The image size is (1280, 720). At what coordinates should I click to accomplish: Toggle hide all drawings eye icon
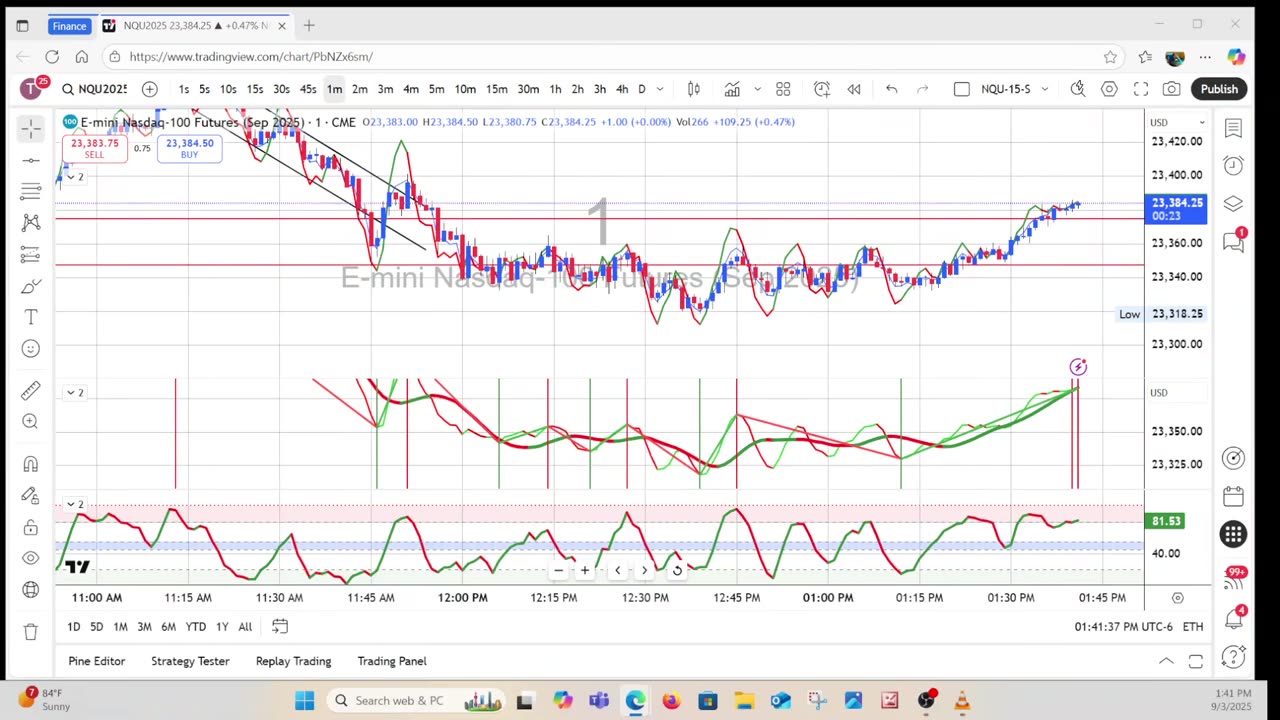31,558
